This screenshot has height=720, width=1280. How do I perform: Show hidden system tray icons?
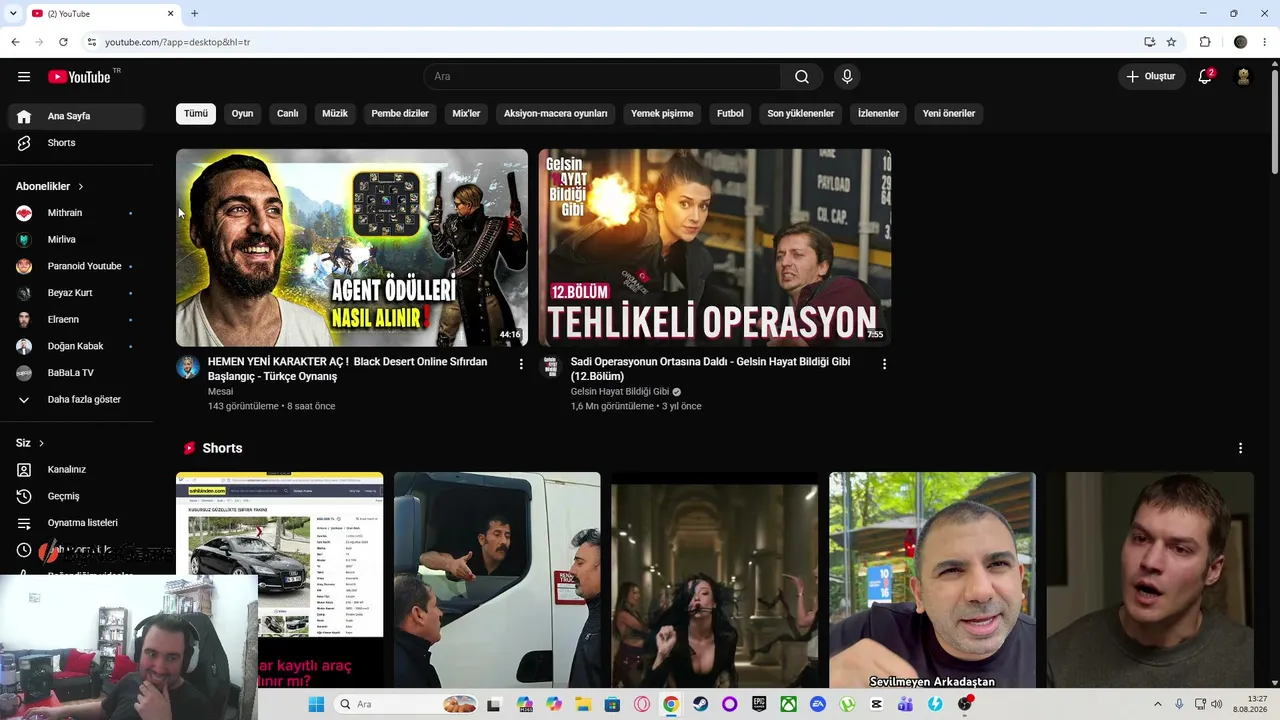click(1158, 704)
